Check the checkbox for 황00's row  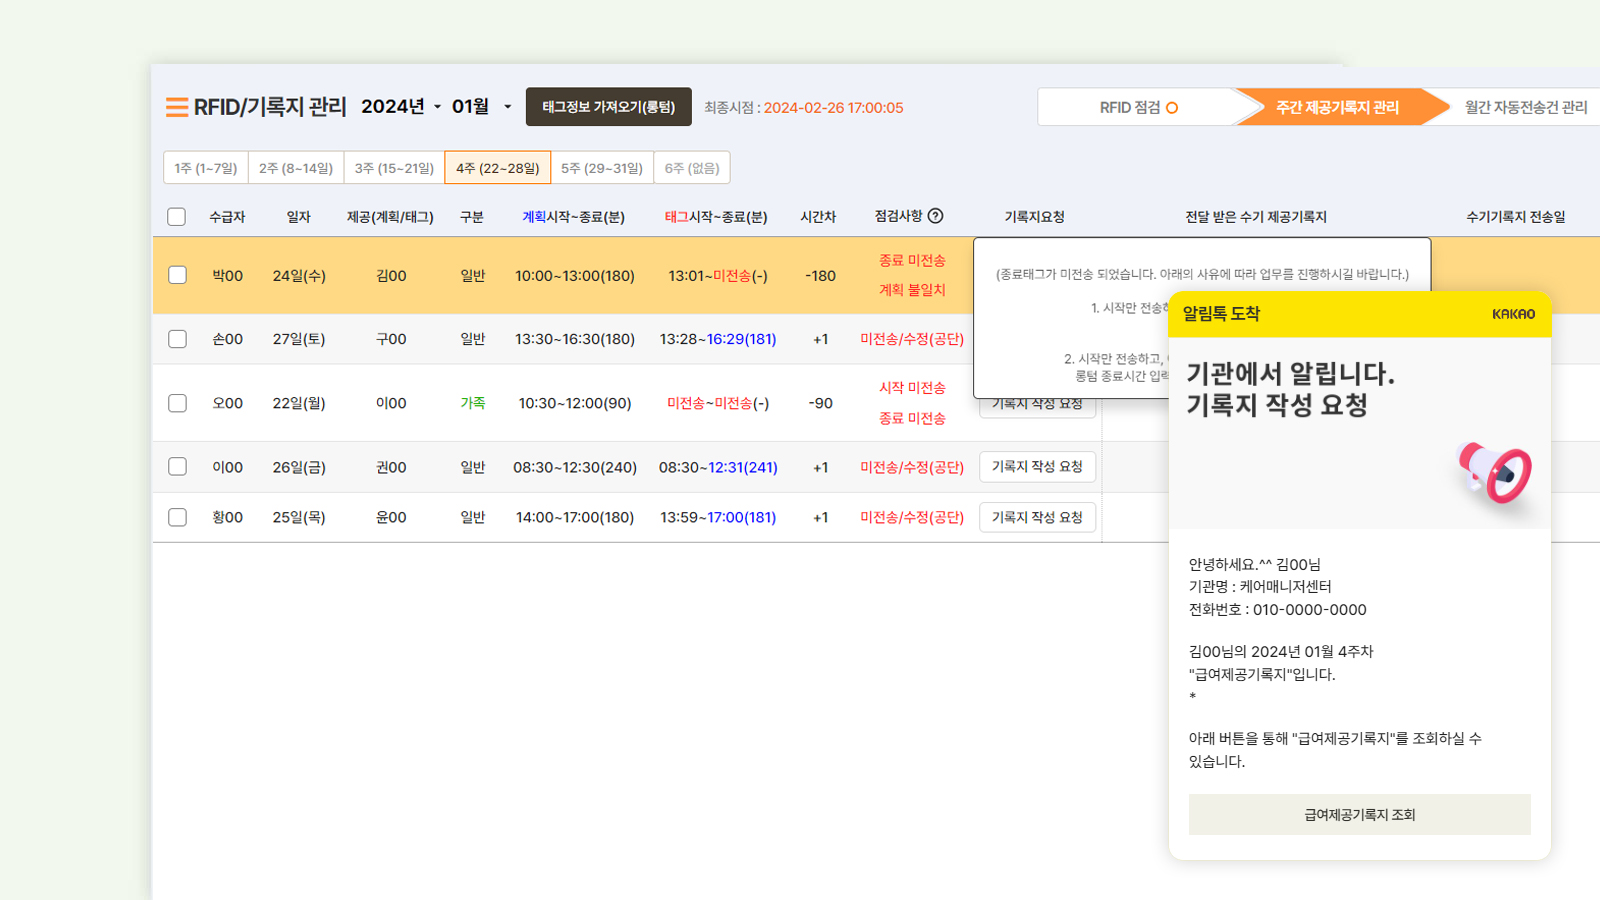click(177, 517)
